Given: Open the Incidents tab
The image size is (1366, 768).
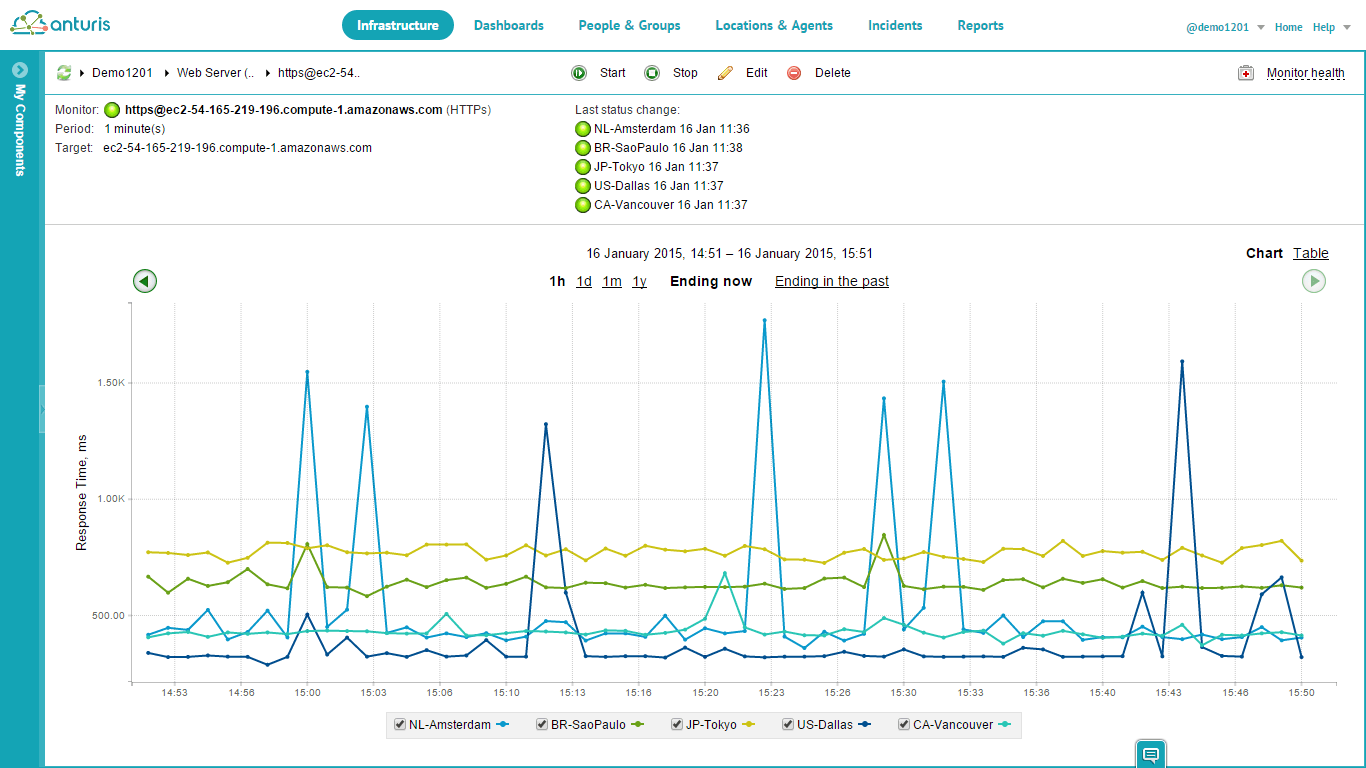Looking at the screenshot, I should pyautogui.click(x=895, y=26).
